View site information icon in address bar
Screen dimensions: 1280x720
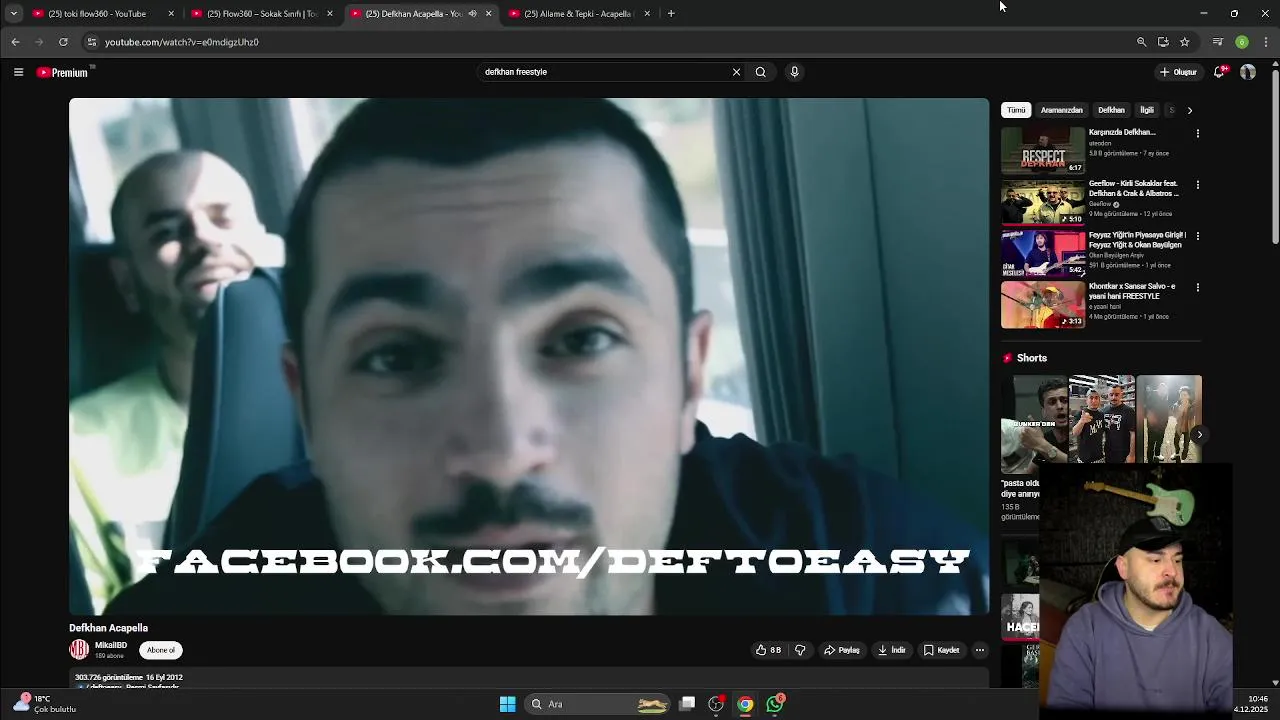pyautogui.click(x=92, y=42)
